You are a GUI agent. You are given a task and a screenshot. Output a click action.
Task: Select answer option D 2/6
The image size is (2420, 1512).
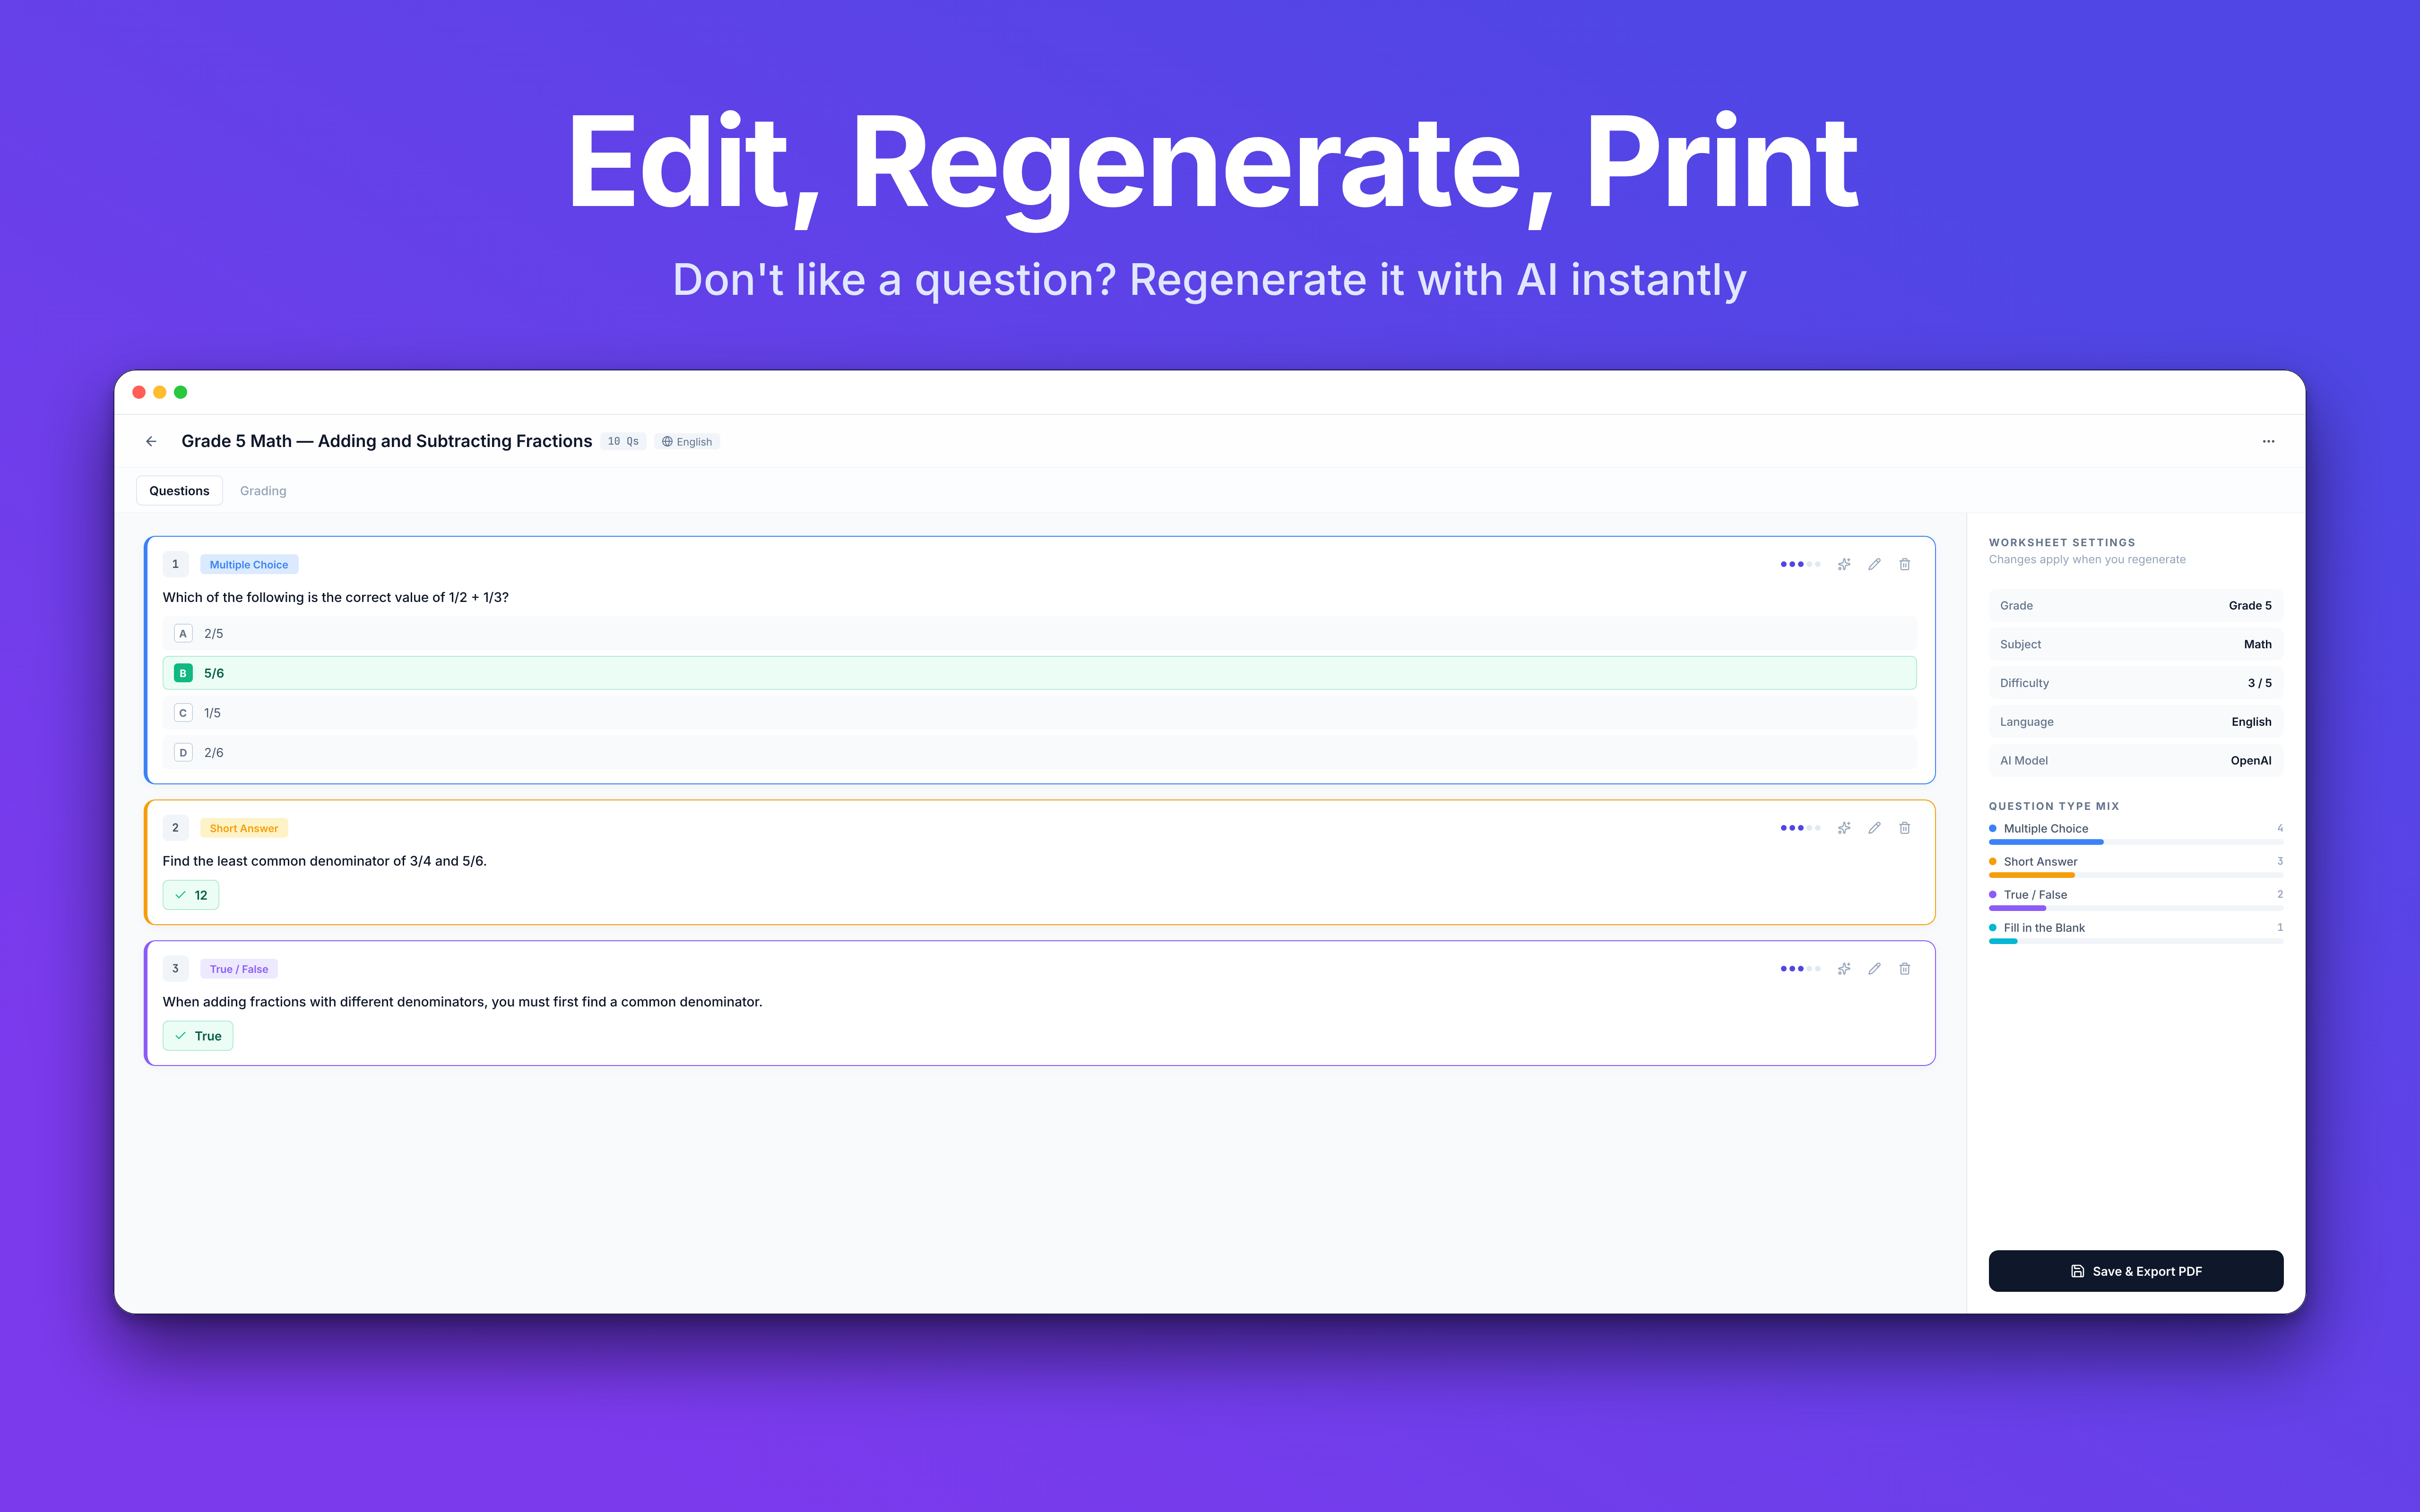1039,752
